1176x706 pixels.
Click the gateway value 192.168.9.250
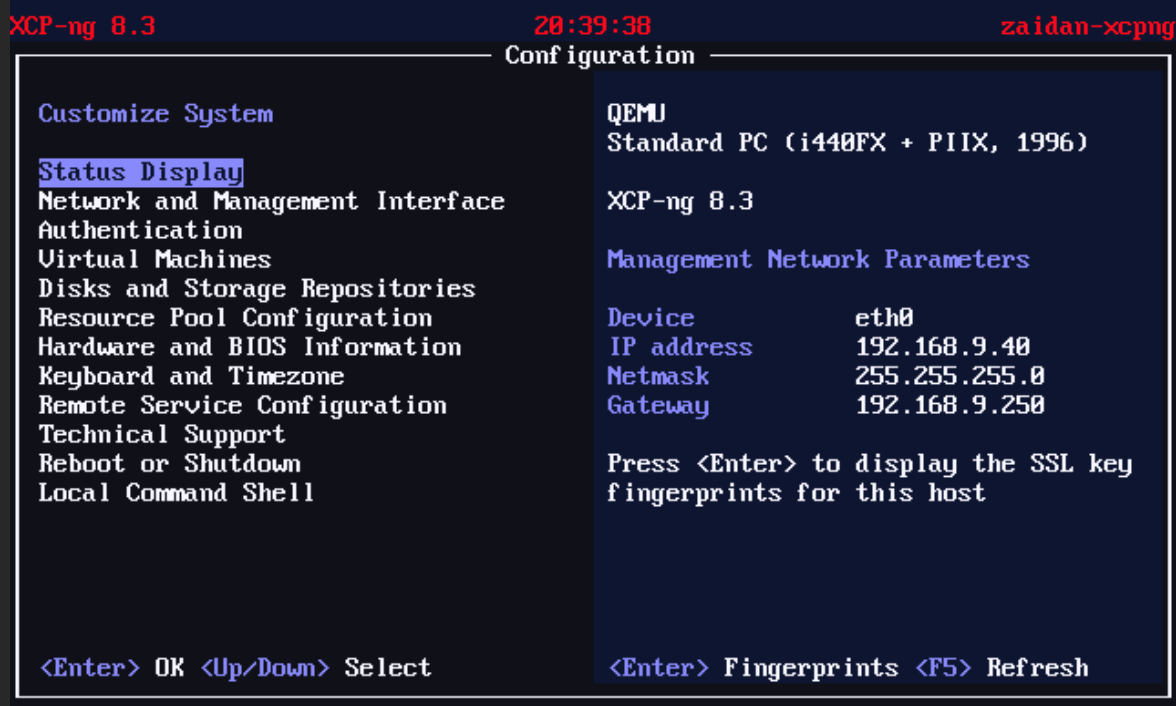[x=950, y=406]
